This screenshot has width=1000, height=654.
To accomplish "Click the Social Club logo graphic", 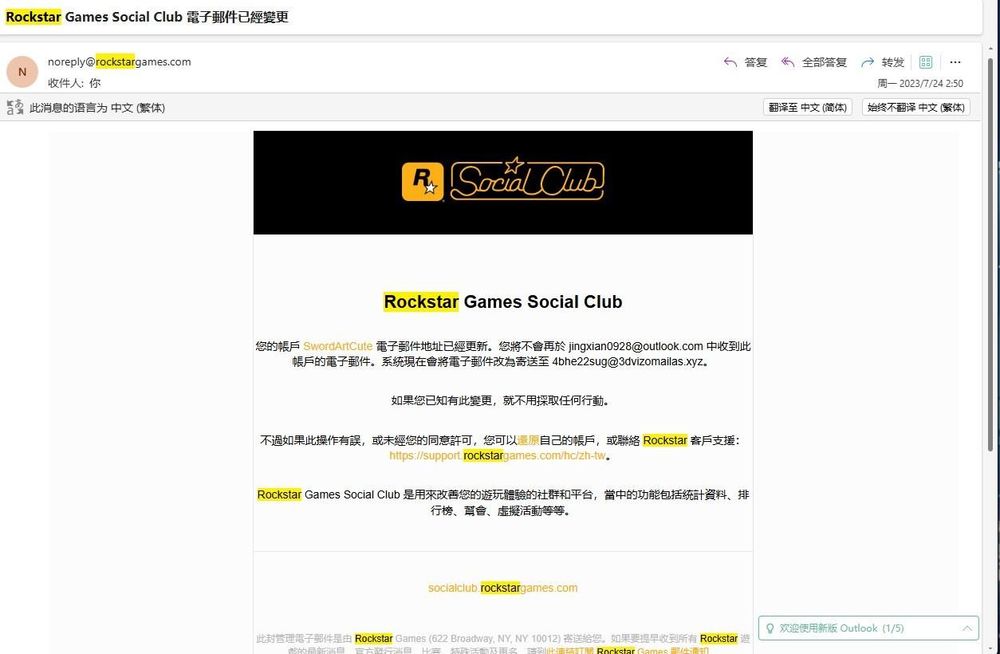I will (x=527, y=179).
